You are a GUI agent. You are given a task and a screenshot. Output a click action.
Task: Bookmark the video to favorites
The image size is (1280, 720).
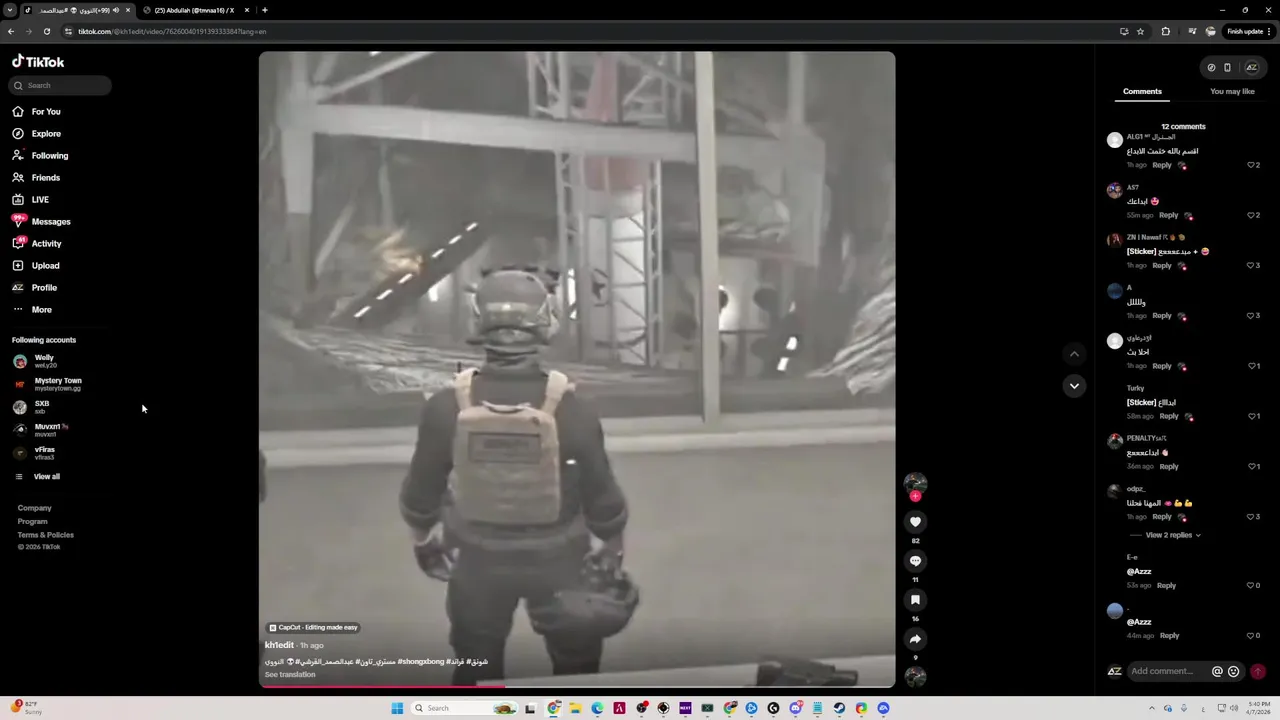pos(915,600)
